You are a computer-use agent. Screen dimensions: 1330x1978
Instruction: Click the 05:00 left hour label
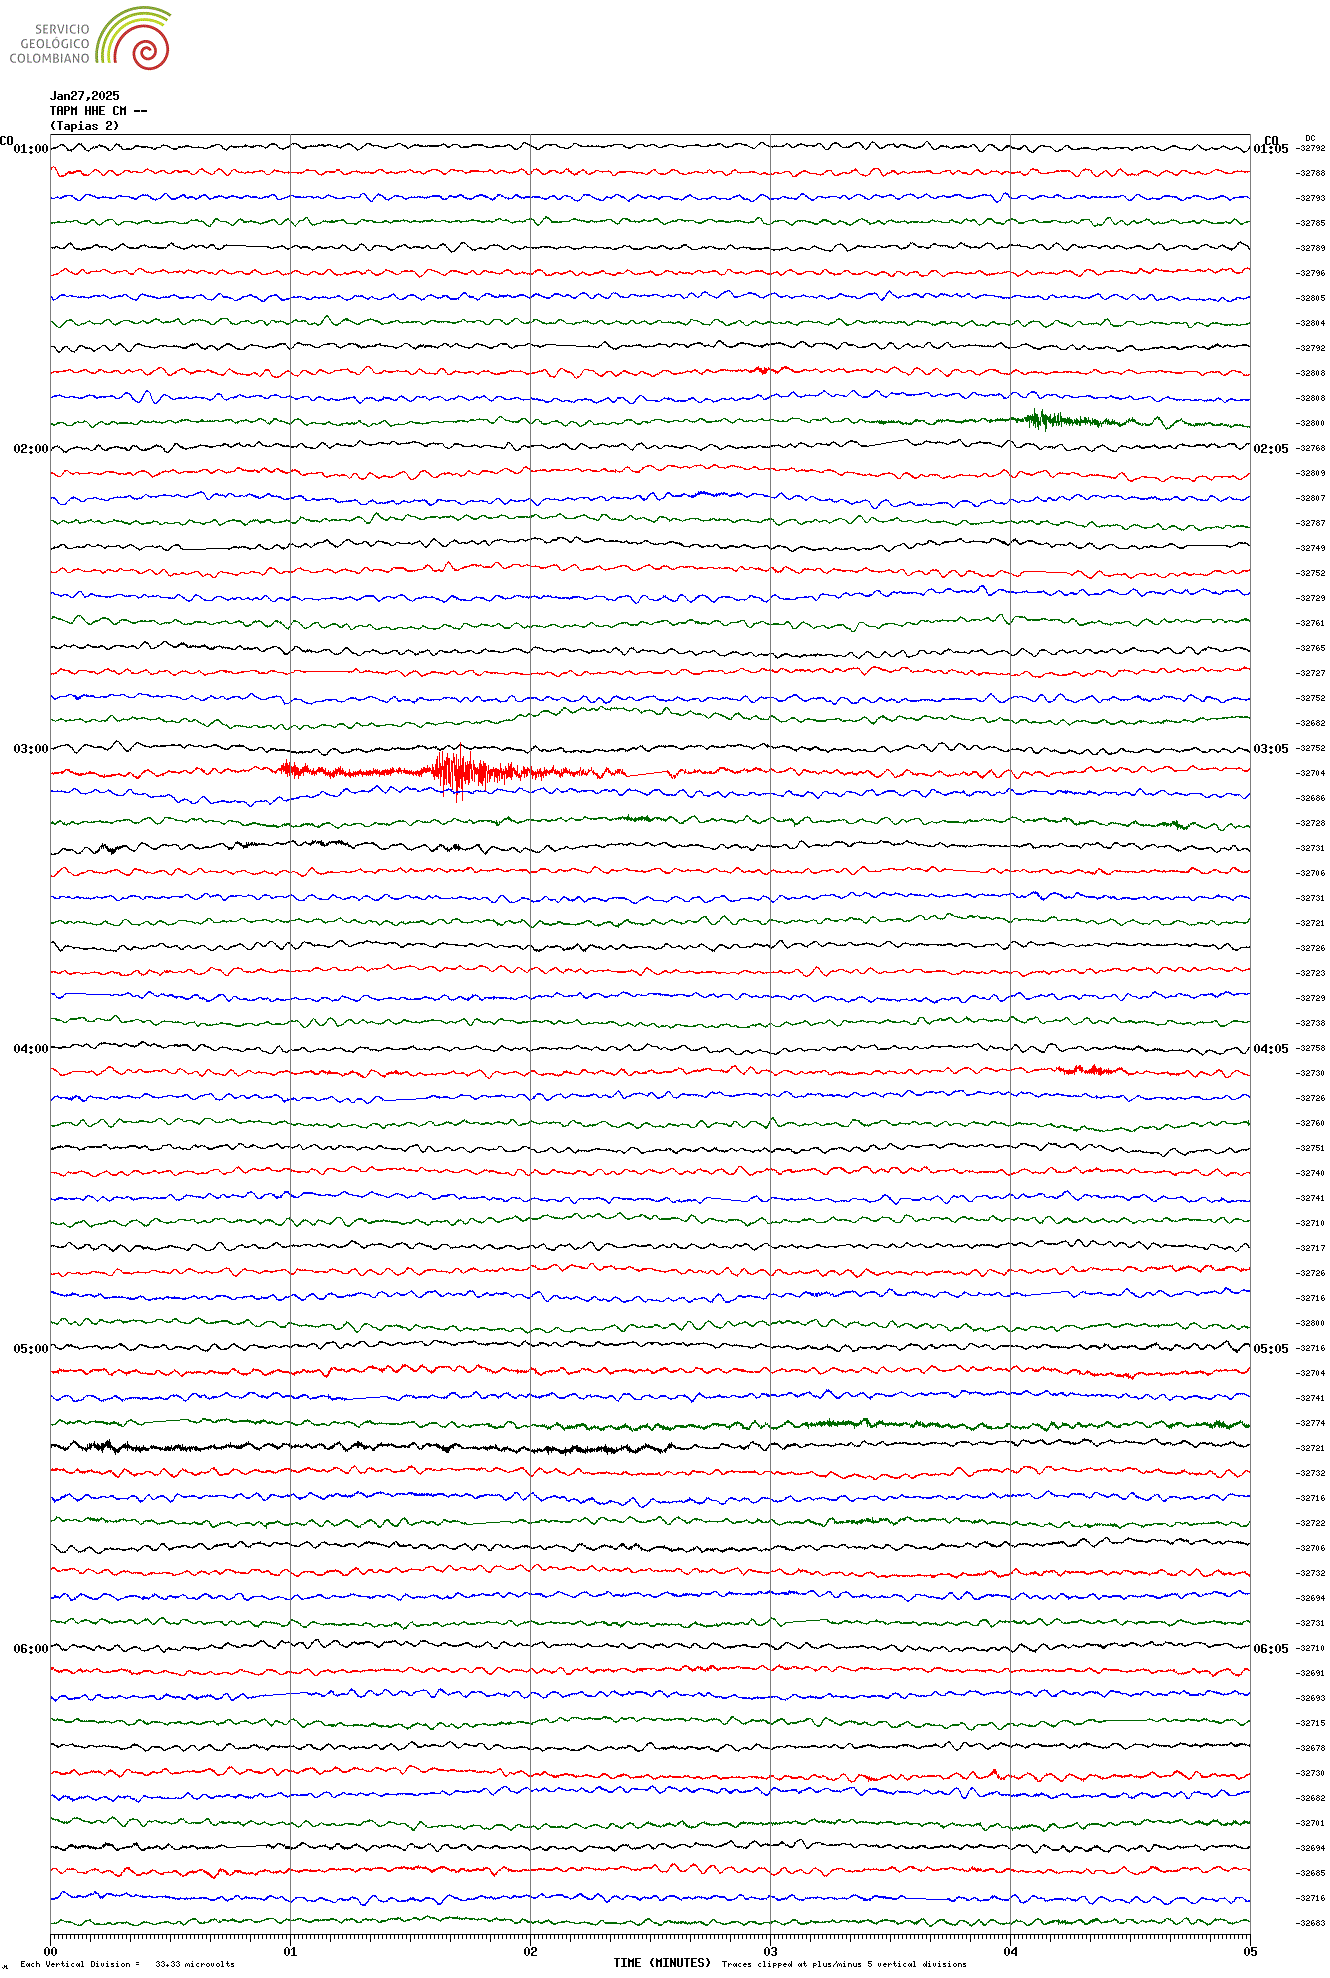click(30, 1349)
